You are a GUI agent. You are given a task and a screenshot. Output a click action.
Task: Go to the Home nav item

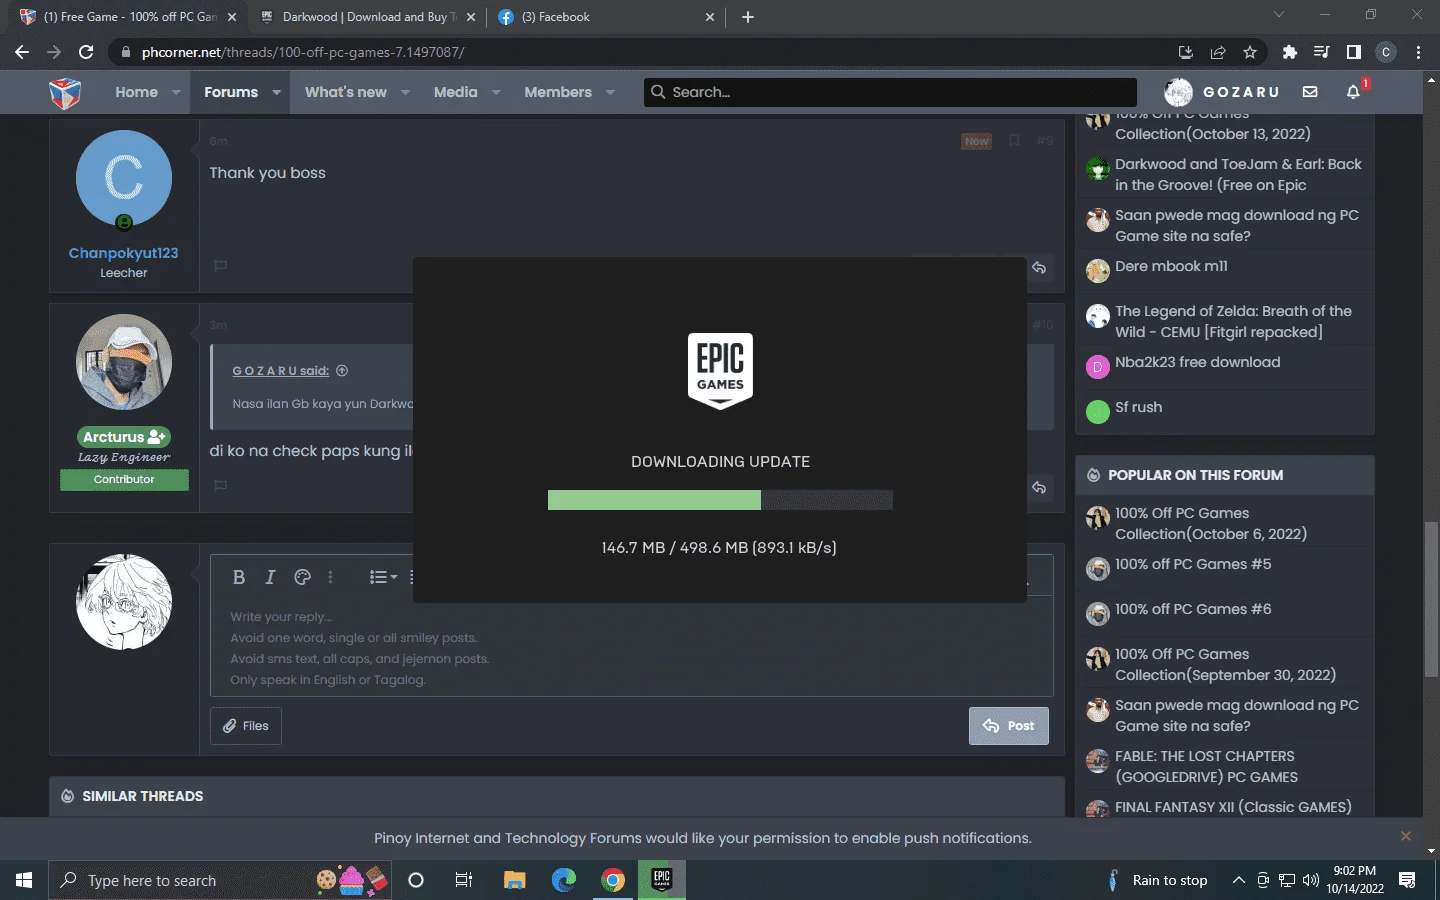pos(136,92)
